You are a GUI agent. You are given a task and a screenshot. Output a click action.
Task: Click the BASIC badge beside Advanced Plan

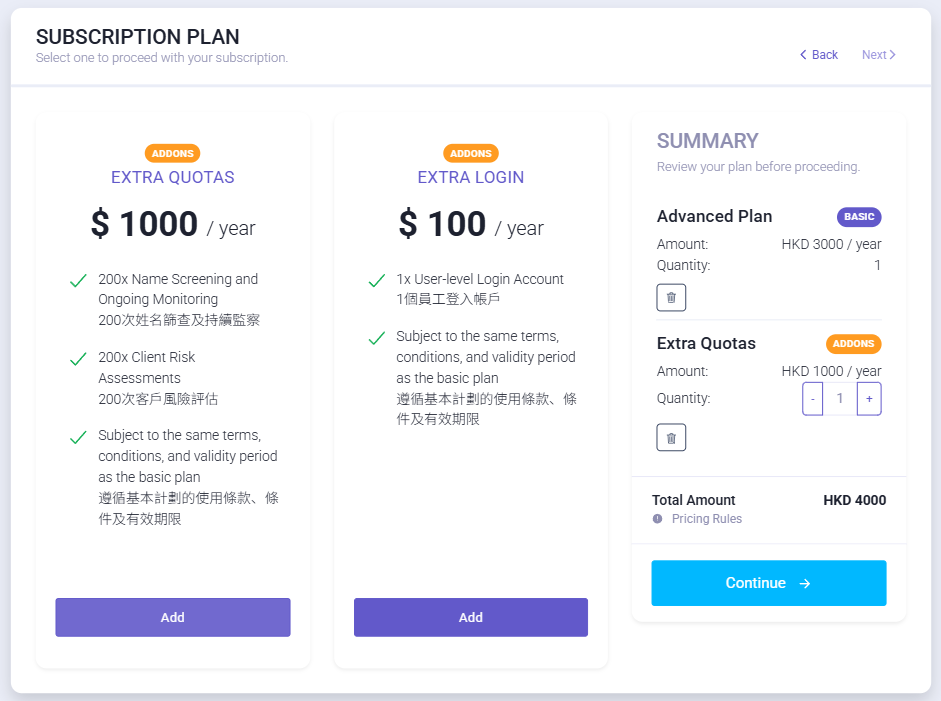(x=859, y=217)
